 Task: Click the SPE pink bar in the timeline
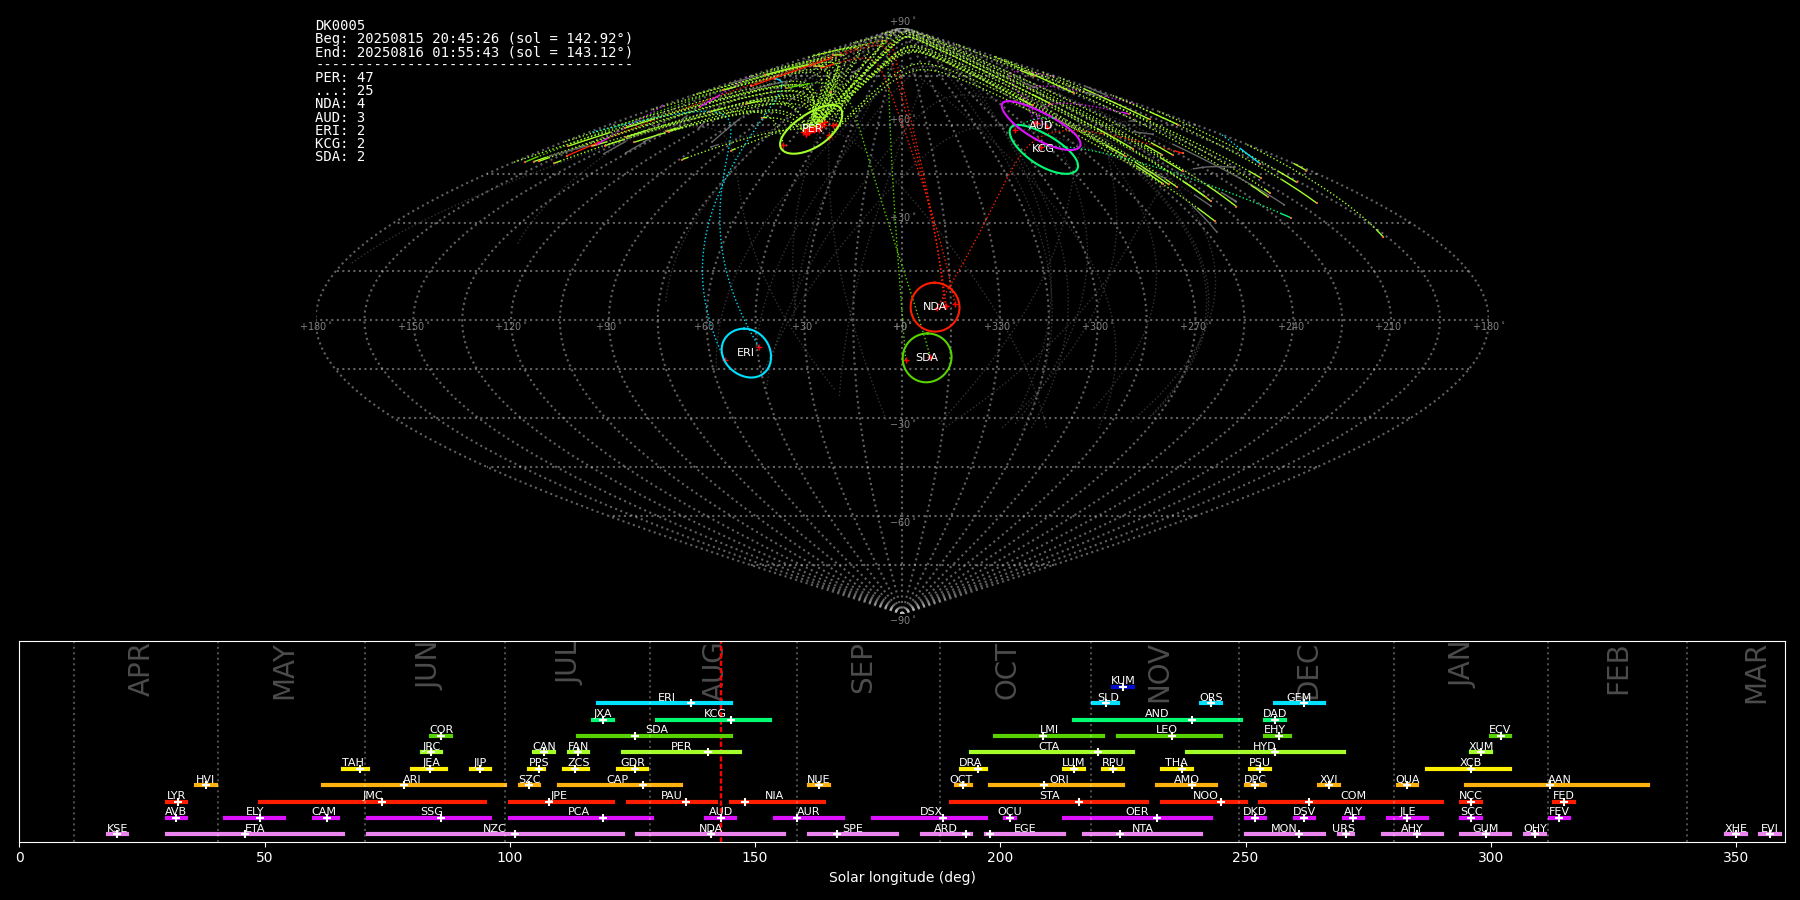[853, 834]
